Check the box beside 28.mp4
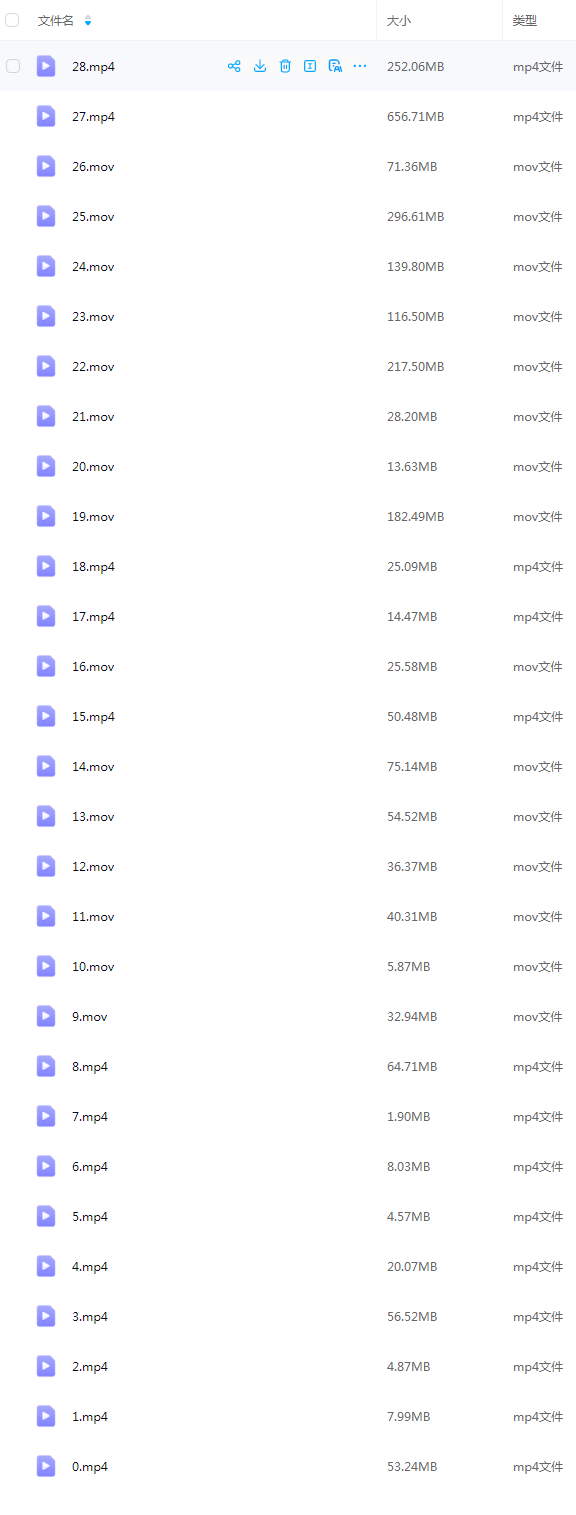The height and width of the screenshot is (1515, 576). pyautogui.click(x=13, y=66)
